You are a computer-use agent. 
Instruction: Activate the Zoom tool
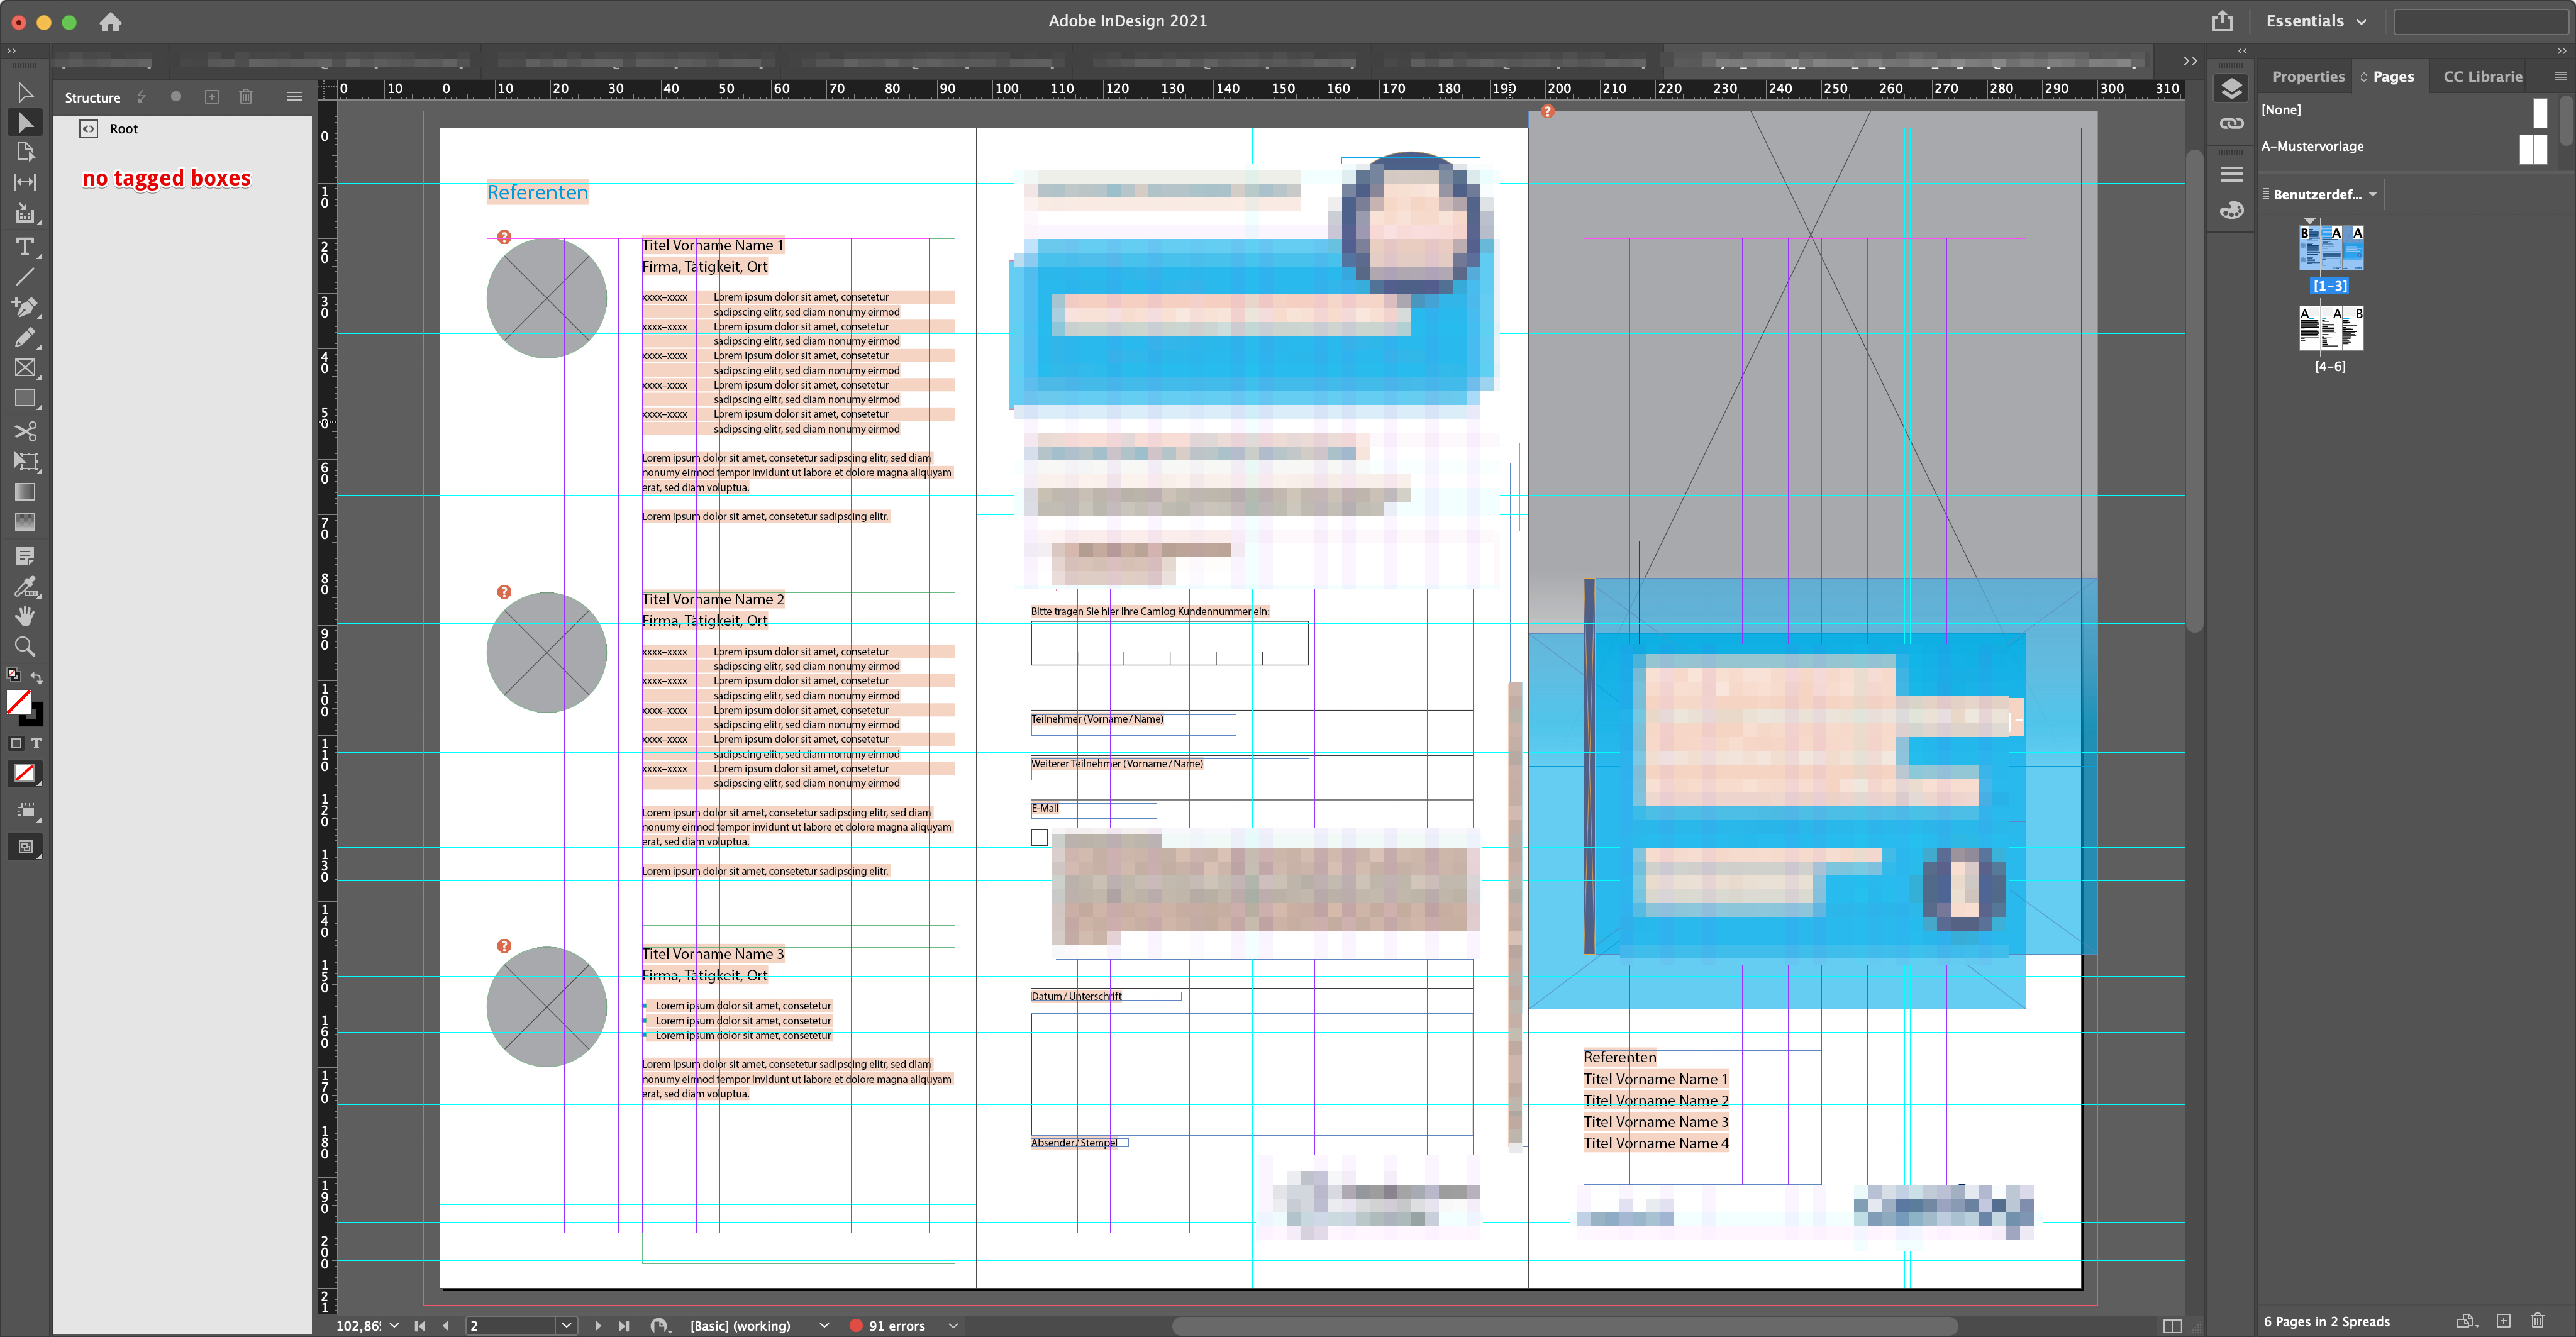pos(25,647)
